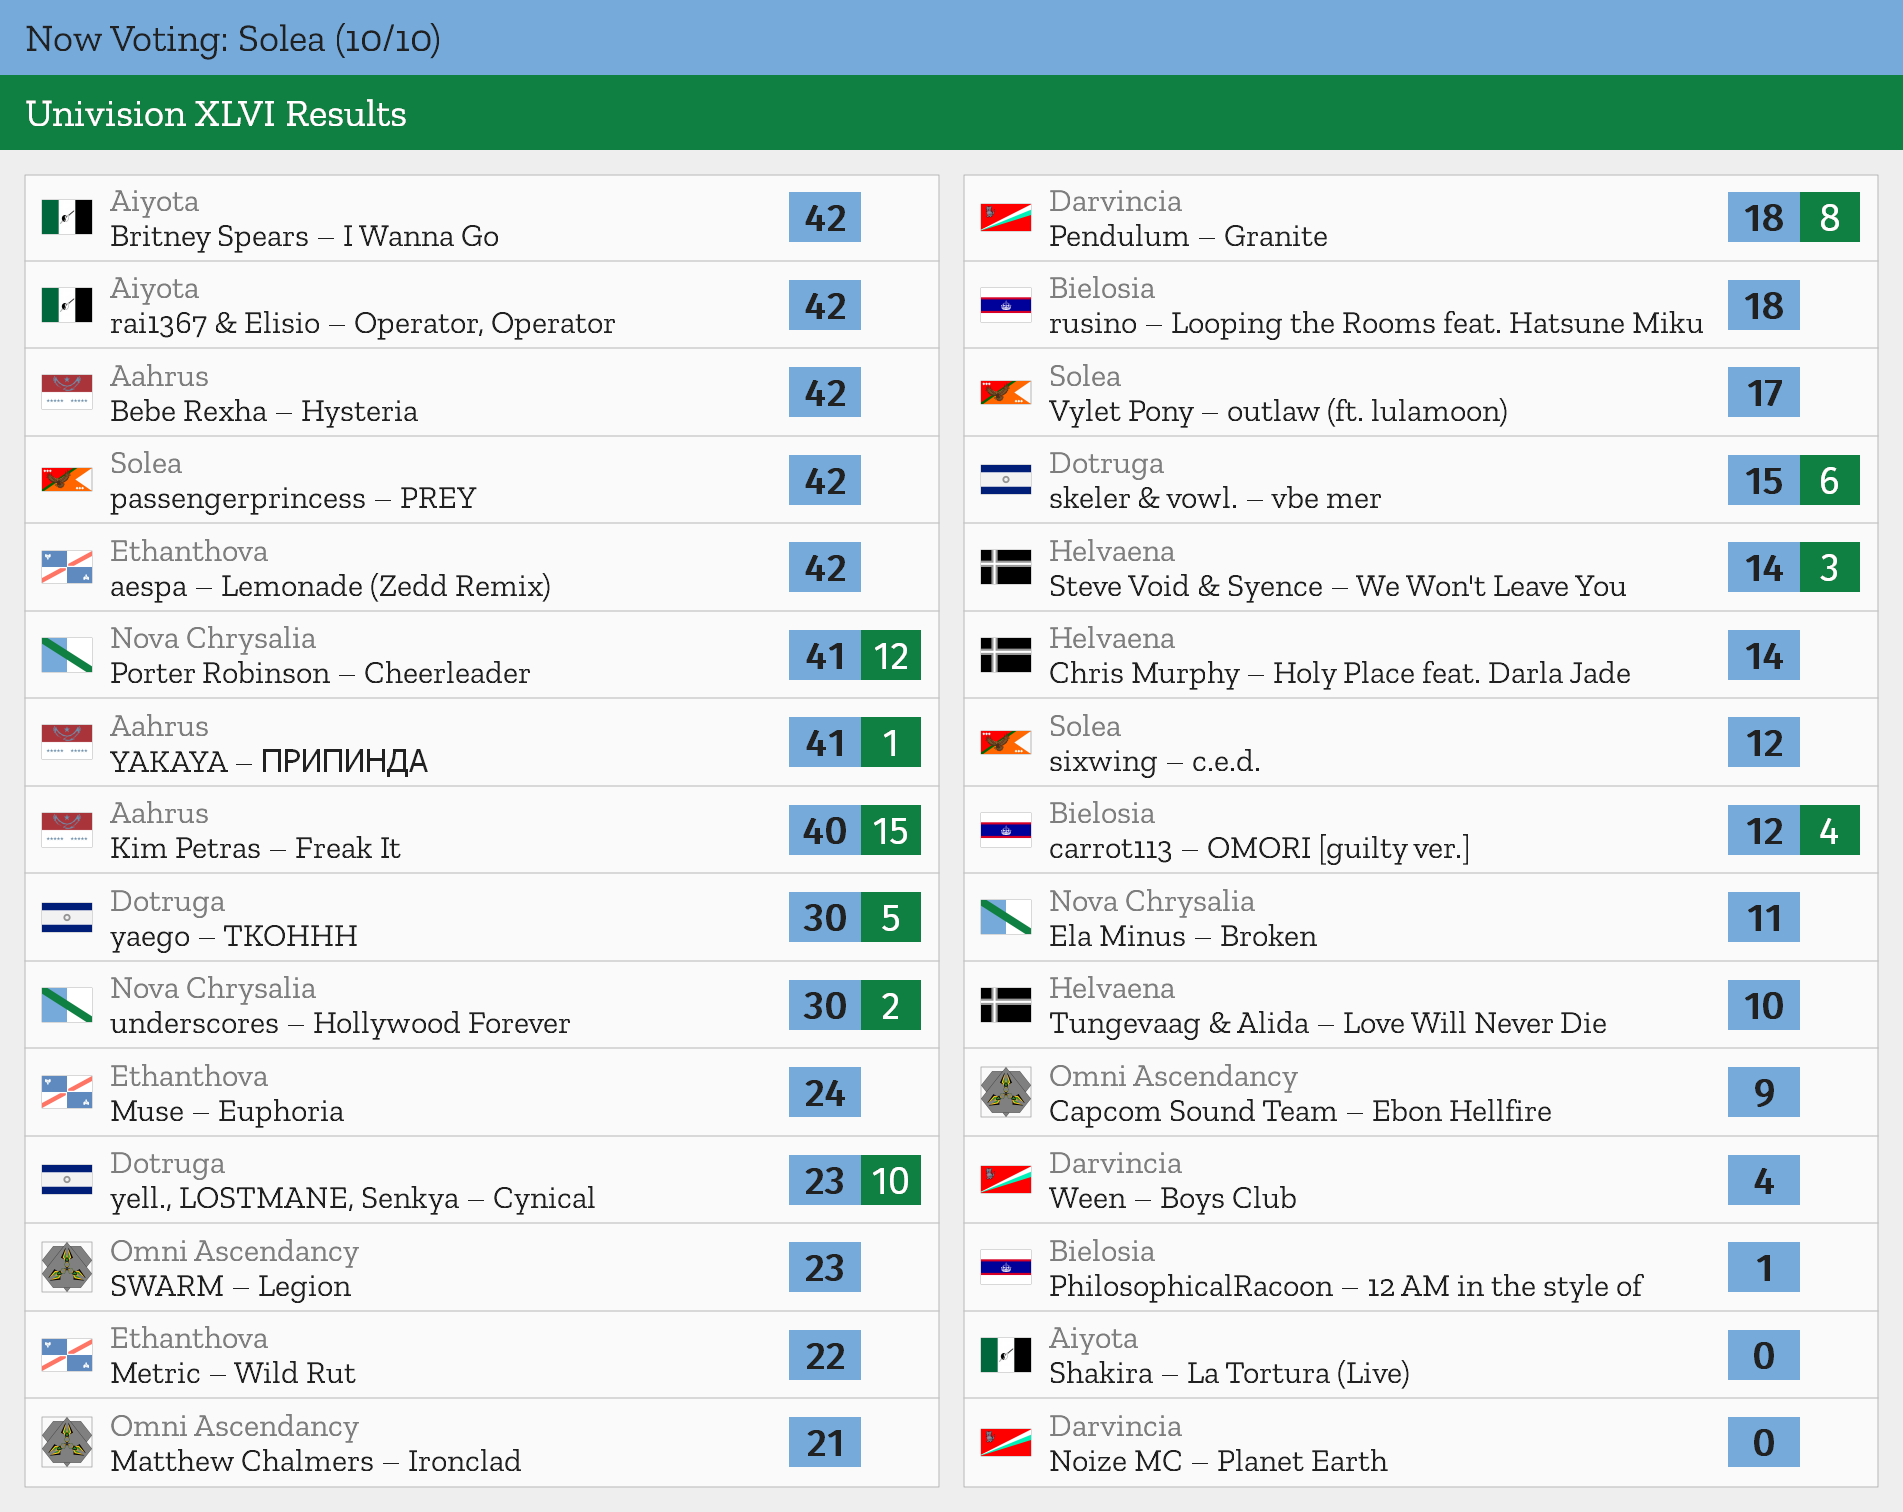Select the total score 42 for Bebe Rexha – Hysteria
Image resolution: width=1903 pixels, height=1512 pixels.
coord(825,392)
